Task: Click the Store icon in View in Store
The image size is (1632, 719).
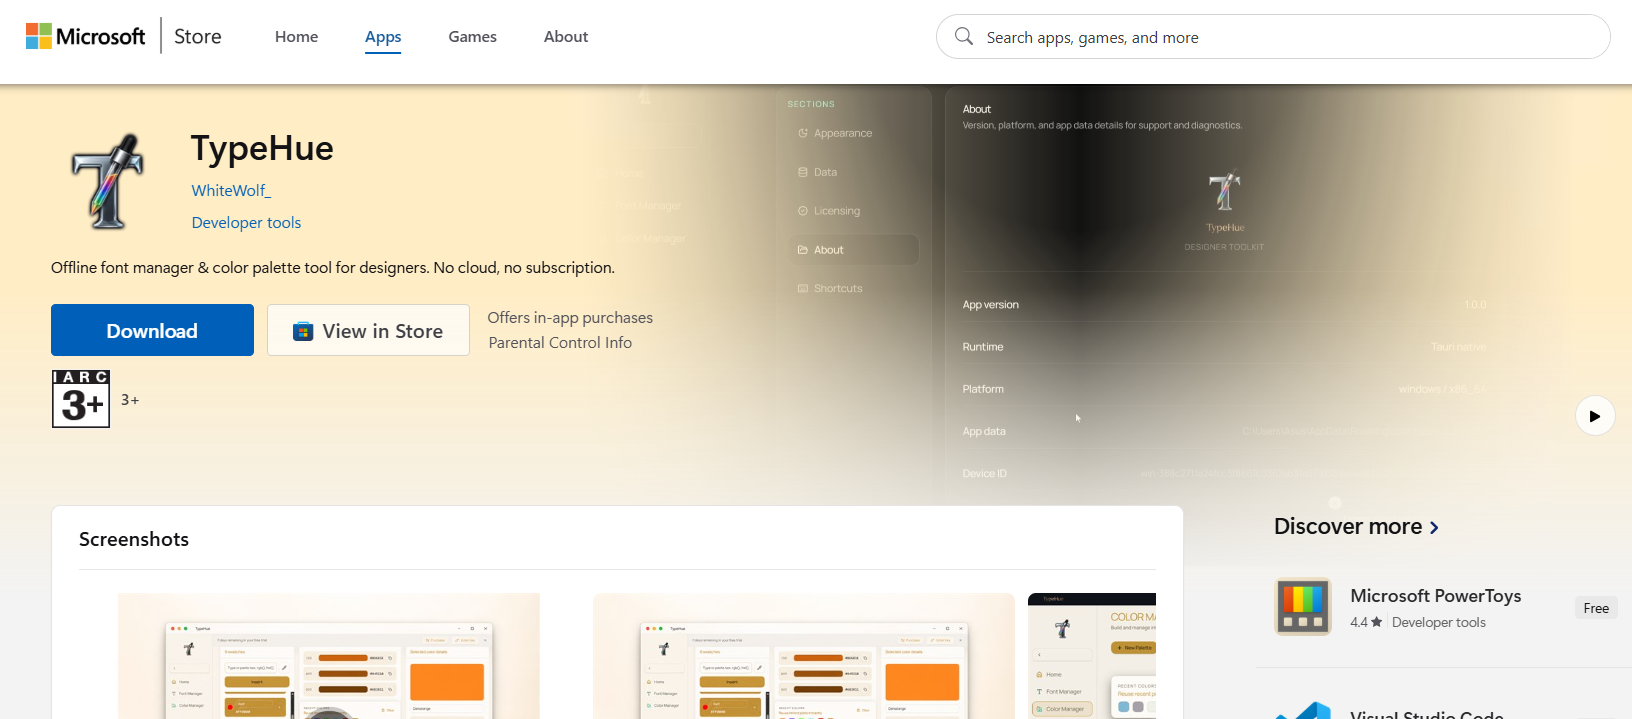Action: [303, 331]
